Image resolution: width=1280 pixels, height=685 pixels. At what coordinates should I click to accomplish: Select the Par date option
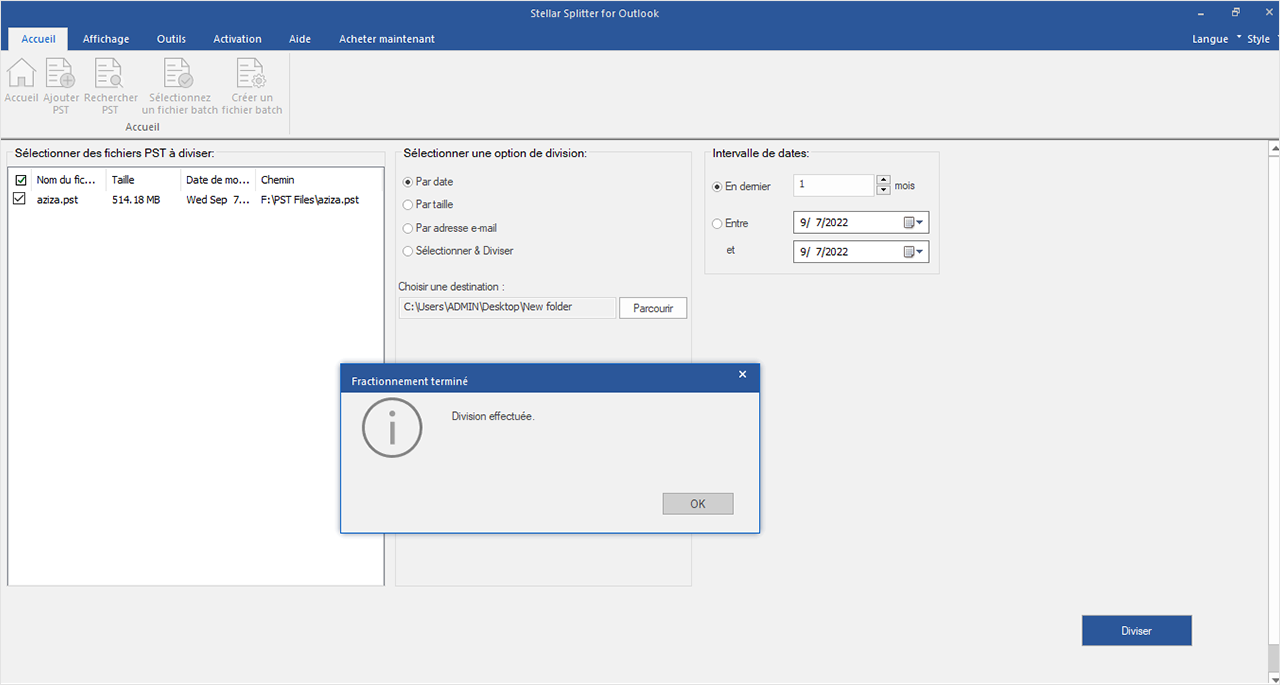[x=408, y=182]
